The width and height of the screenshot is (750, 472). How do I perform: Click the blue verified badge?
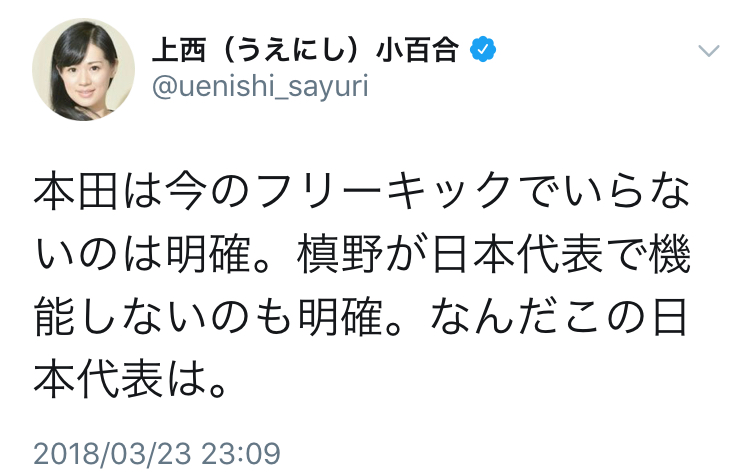coord(484,49)
